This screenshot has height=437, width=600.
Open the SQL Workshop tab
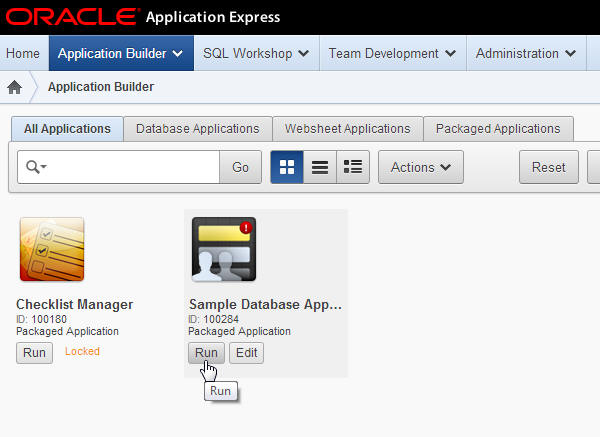tap(256, 53)
